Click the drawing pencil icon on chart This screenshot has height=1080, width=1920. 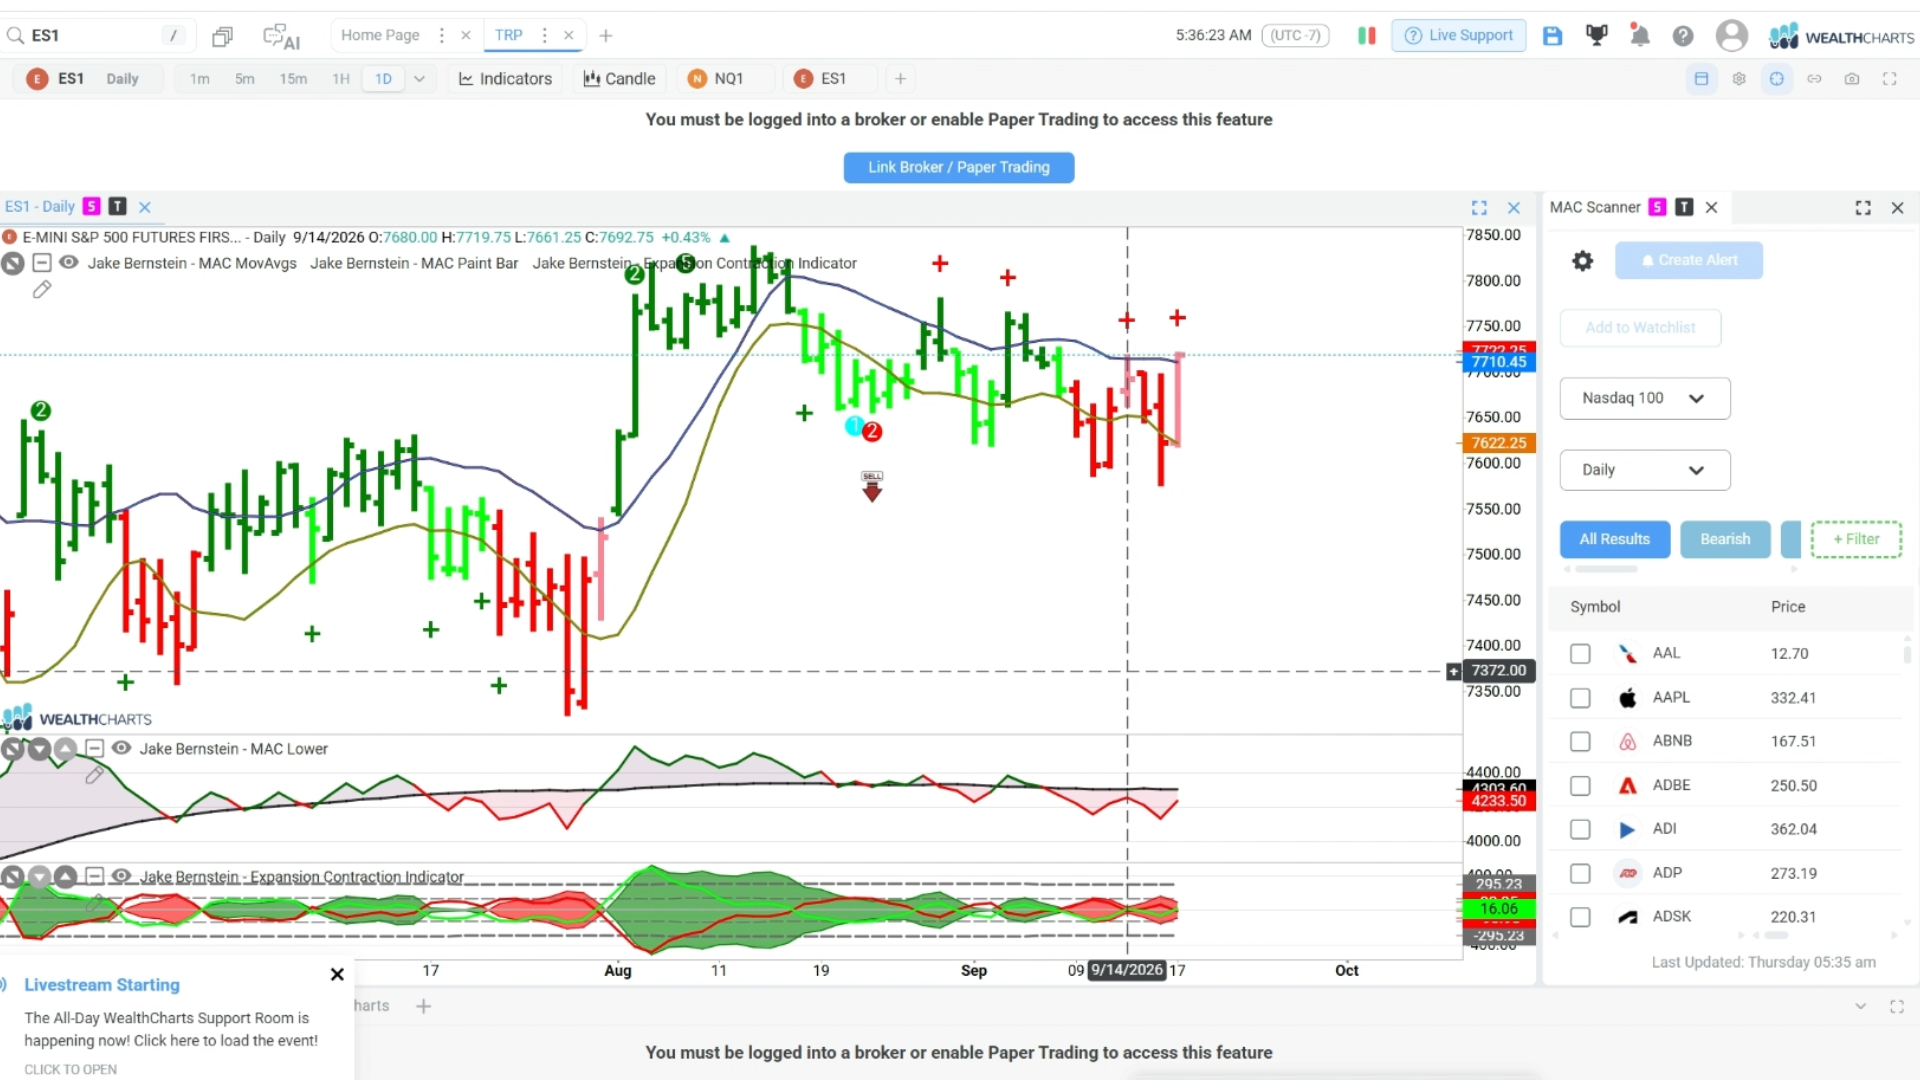pyautogui.click(x=42, y=290)
